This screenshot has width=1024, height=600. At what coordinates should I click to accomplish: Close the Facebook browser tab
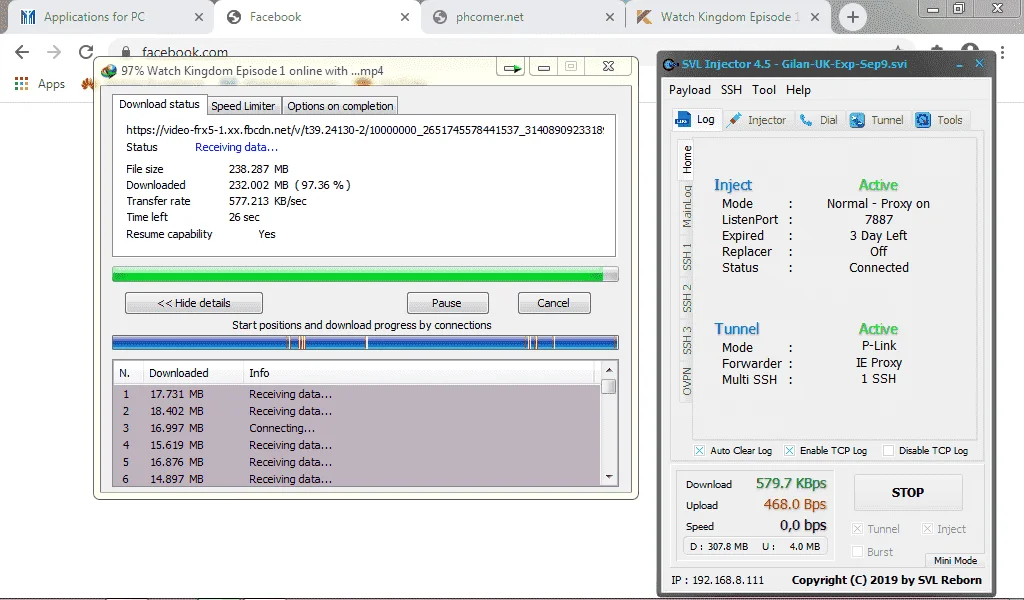pos(405,18)
